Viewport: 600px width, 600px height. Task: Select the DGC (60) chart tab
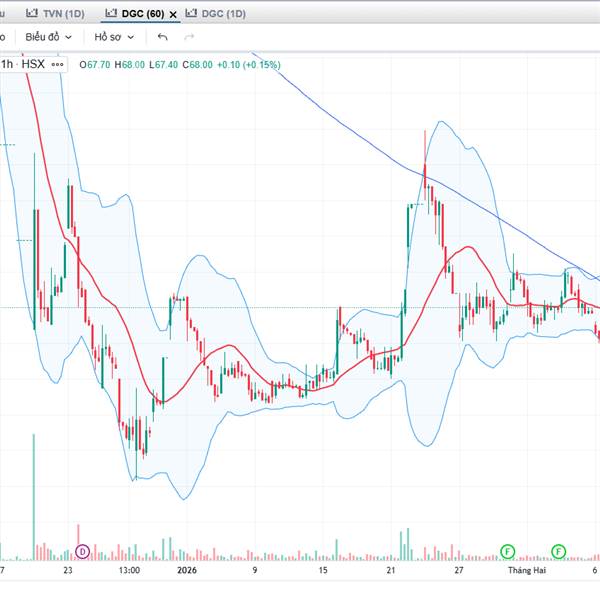point(135,14)
